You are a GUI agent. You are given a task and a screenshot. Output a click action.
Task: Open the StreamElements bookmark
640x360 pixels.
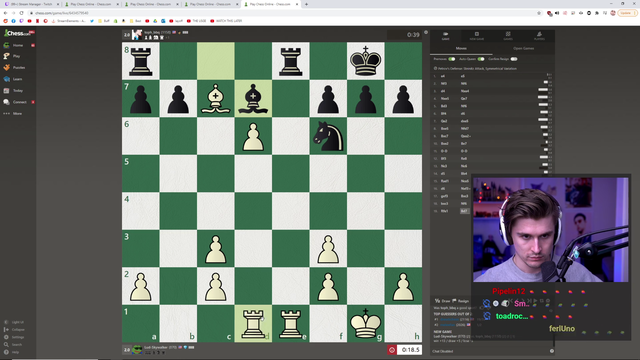(x=69, y=21)
